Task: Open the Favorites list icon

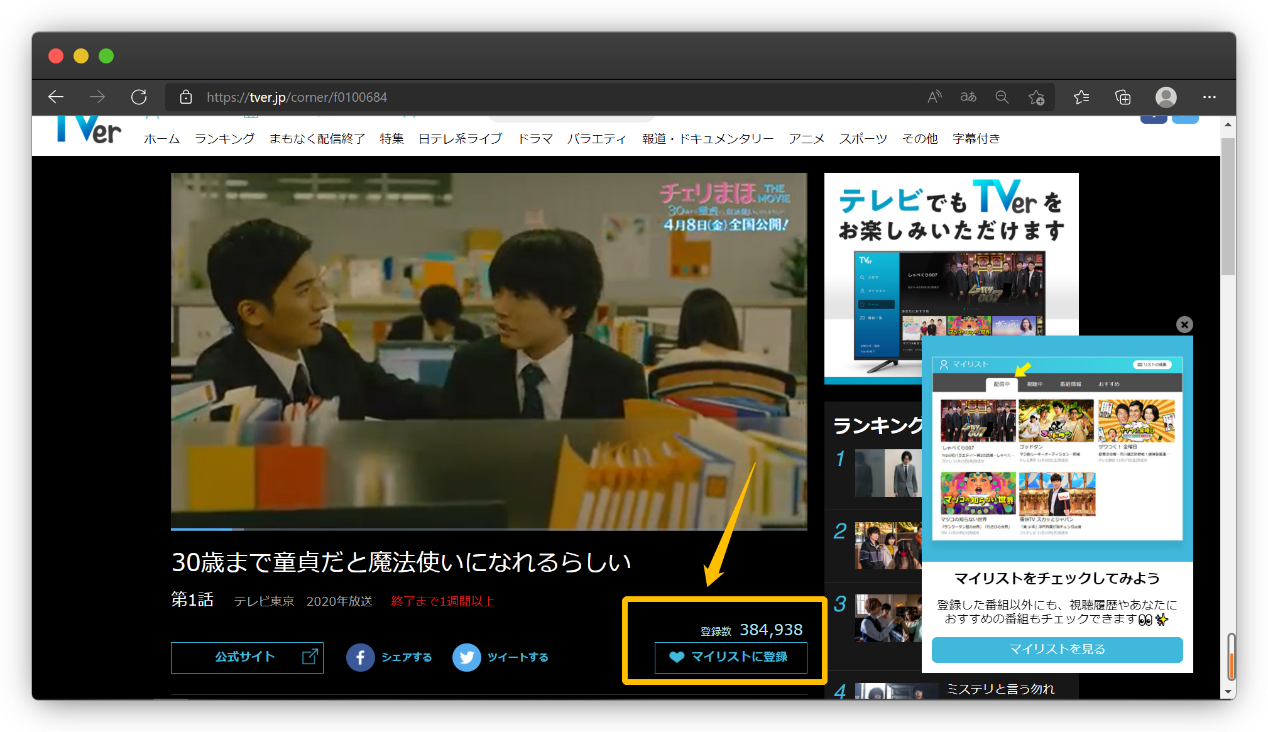Action: coord(1082,97)
